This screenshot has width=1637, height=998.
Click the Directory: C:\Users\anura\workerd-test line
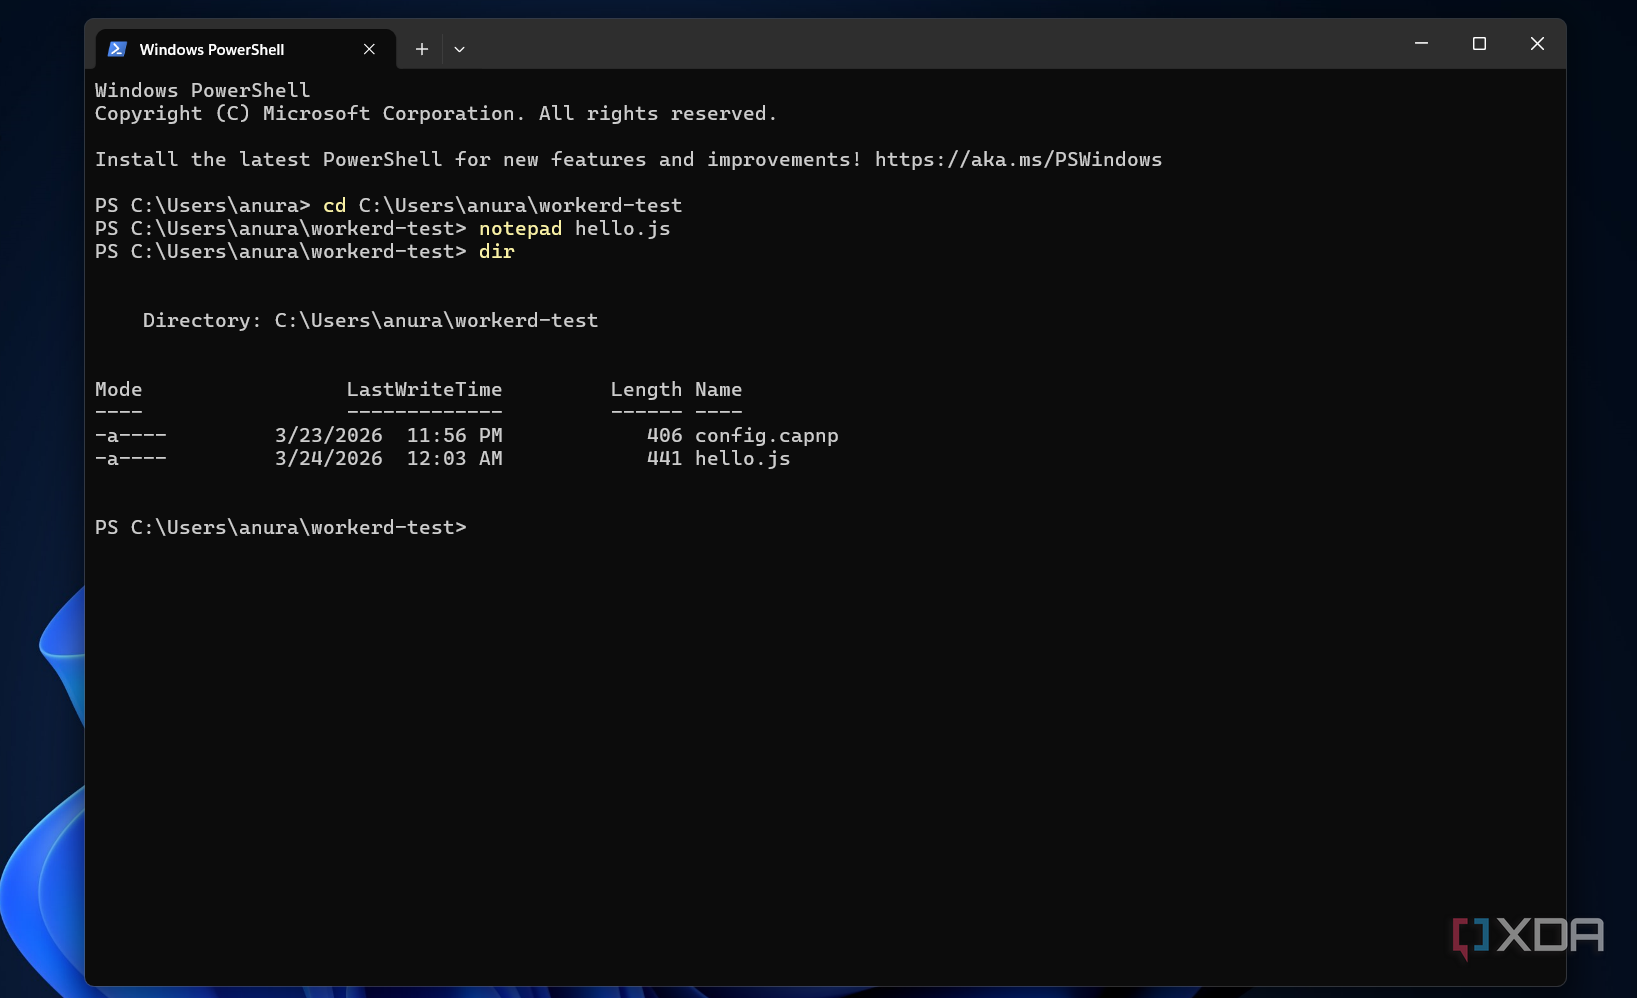pos(370,321)
